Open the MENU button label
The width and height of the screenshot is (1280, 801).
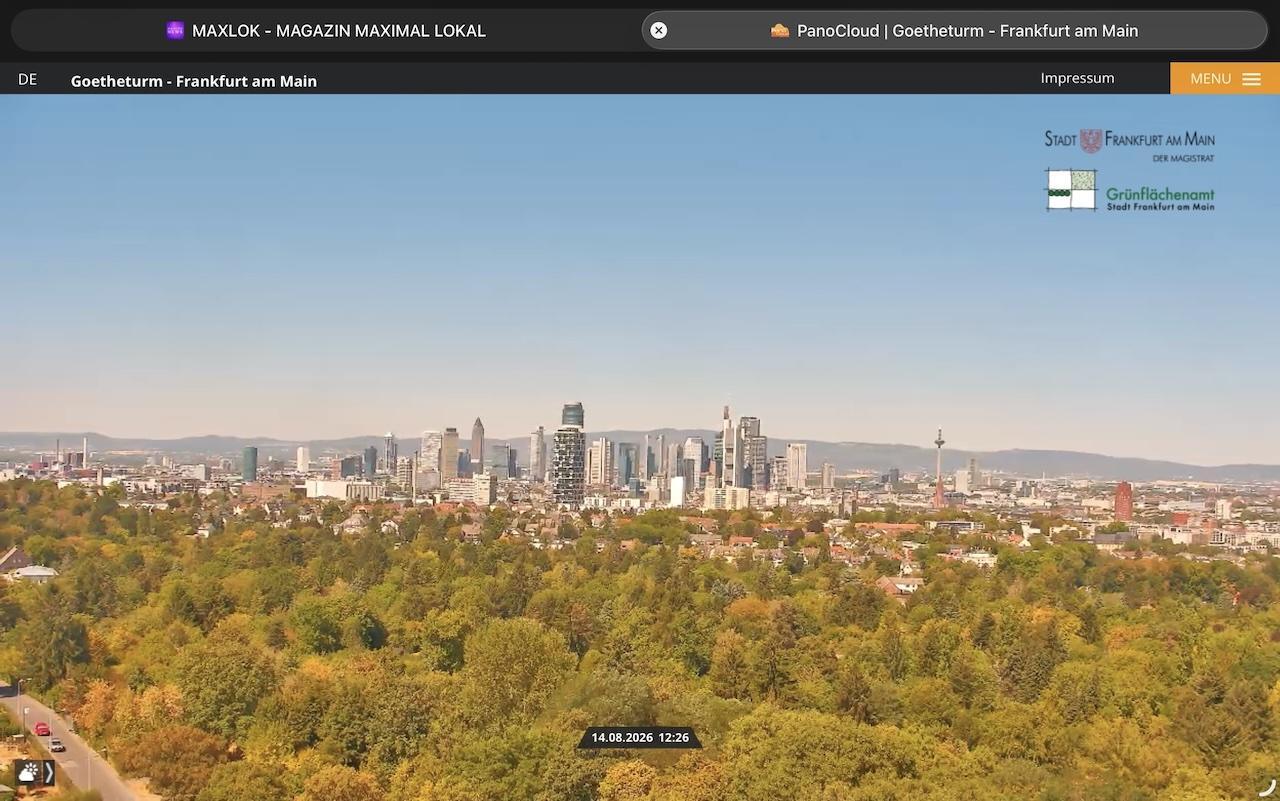tap(1211, 79)
